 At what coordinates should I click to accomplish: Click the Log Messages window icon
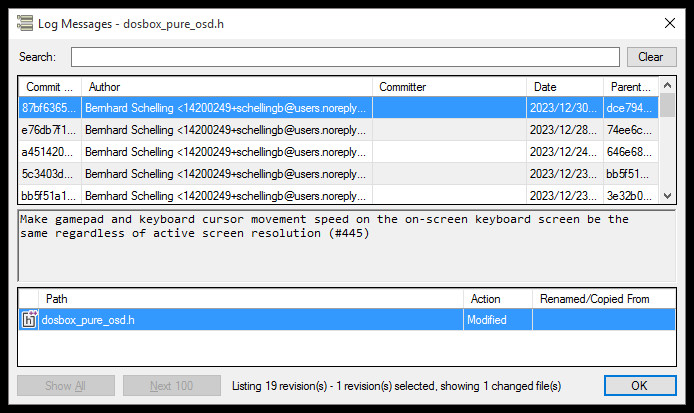pyautogui.click(x=25, y=23)
